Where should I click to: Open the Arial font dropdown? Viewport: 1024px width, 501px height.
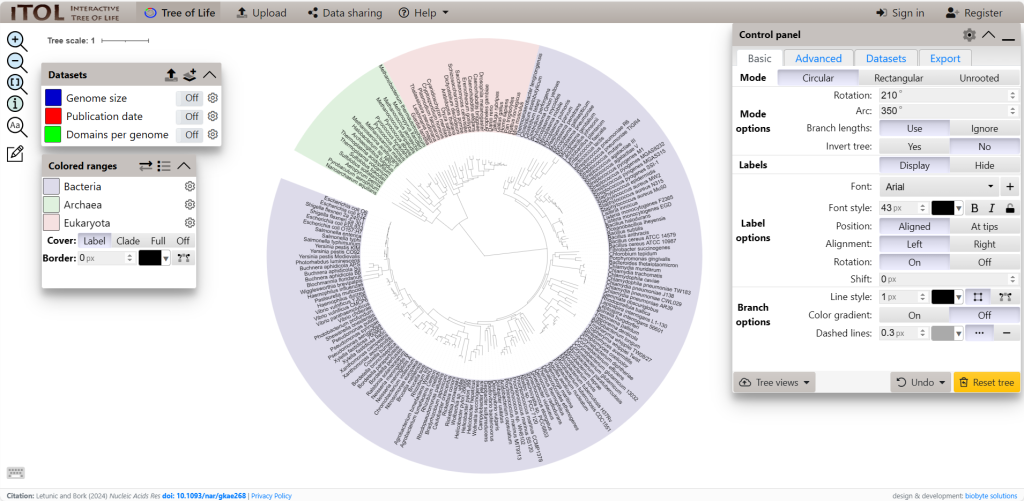click(x=939, y=187)
